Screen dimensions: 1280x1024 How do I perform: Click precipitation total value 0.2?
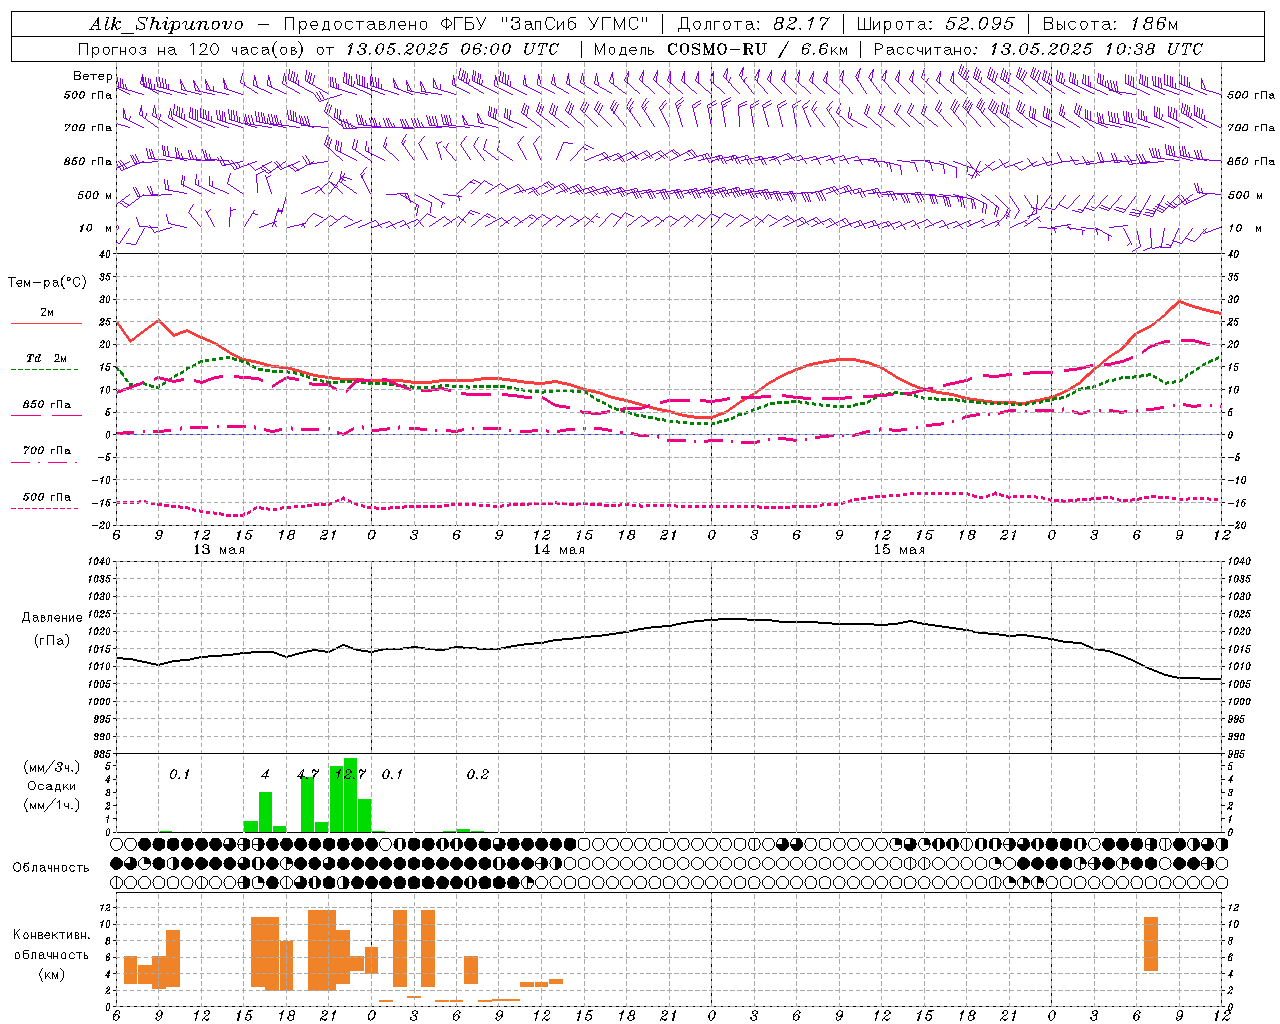478,774
